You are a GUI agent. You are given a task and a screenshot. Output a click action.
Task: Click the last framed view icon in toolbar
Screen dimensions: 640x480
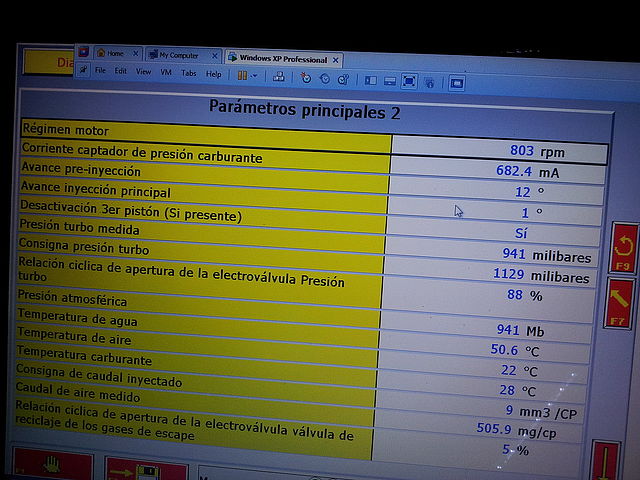tap(458, 82)
